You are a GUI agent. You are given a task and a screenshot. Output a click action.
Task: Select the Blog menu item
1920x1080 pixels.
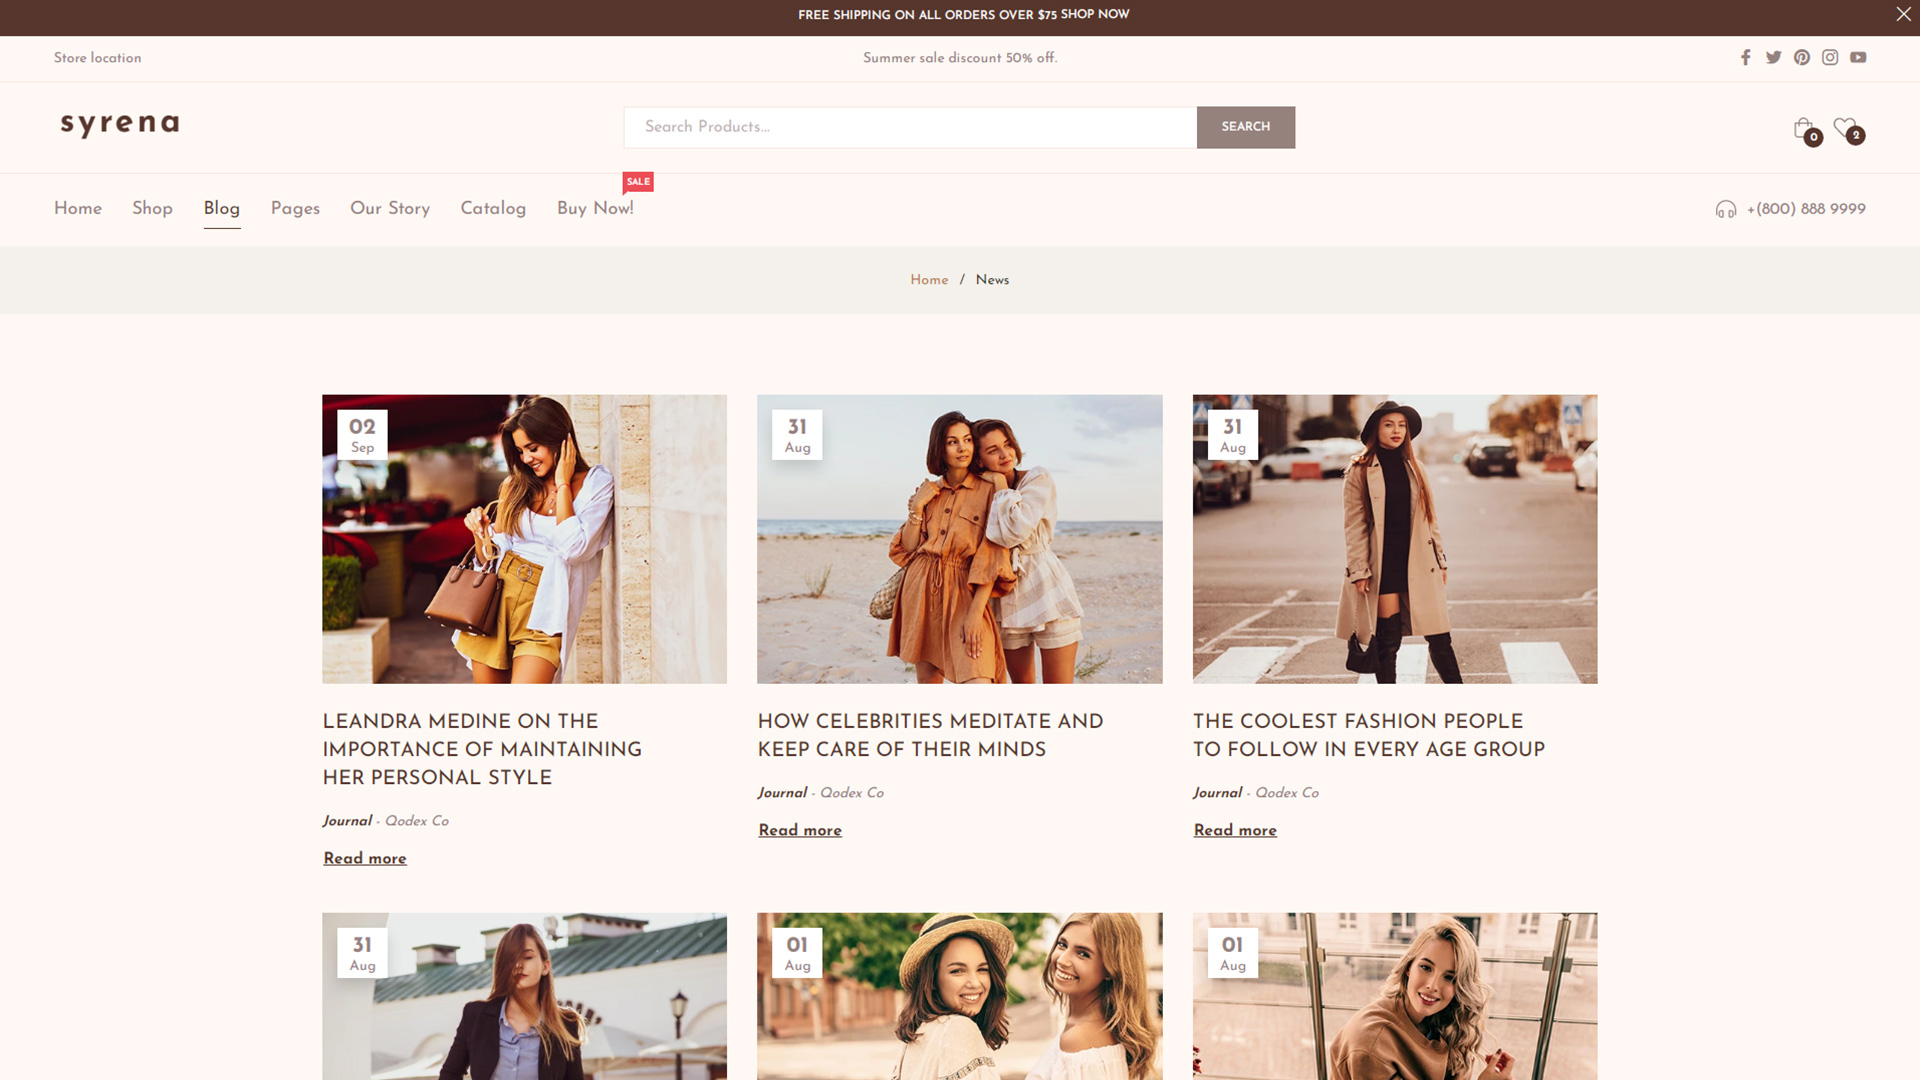[x=222, y=208]
